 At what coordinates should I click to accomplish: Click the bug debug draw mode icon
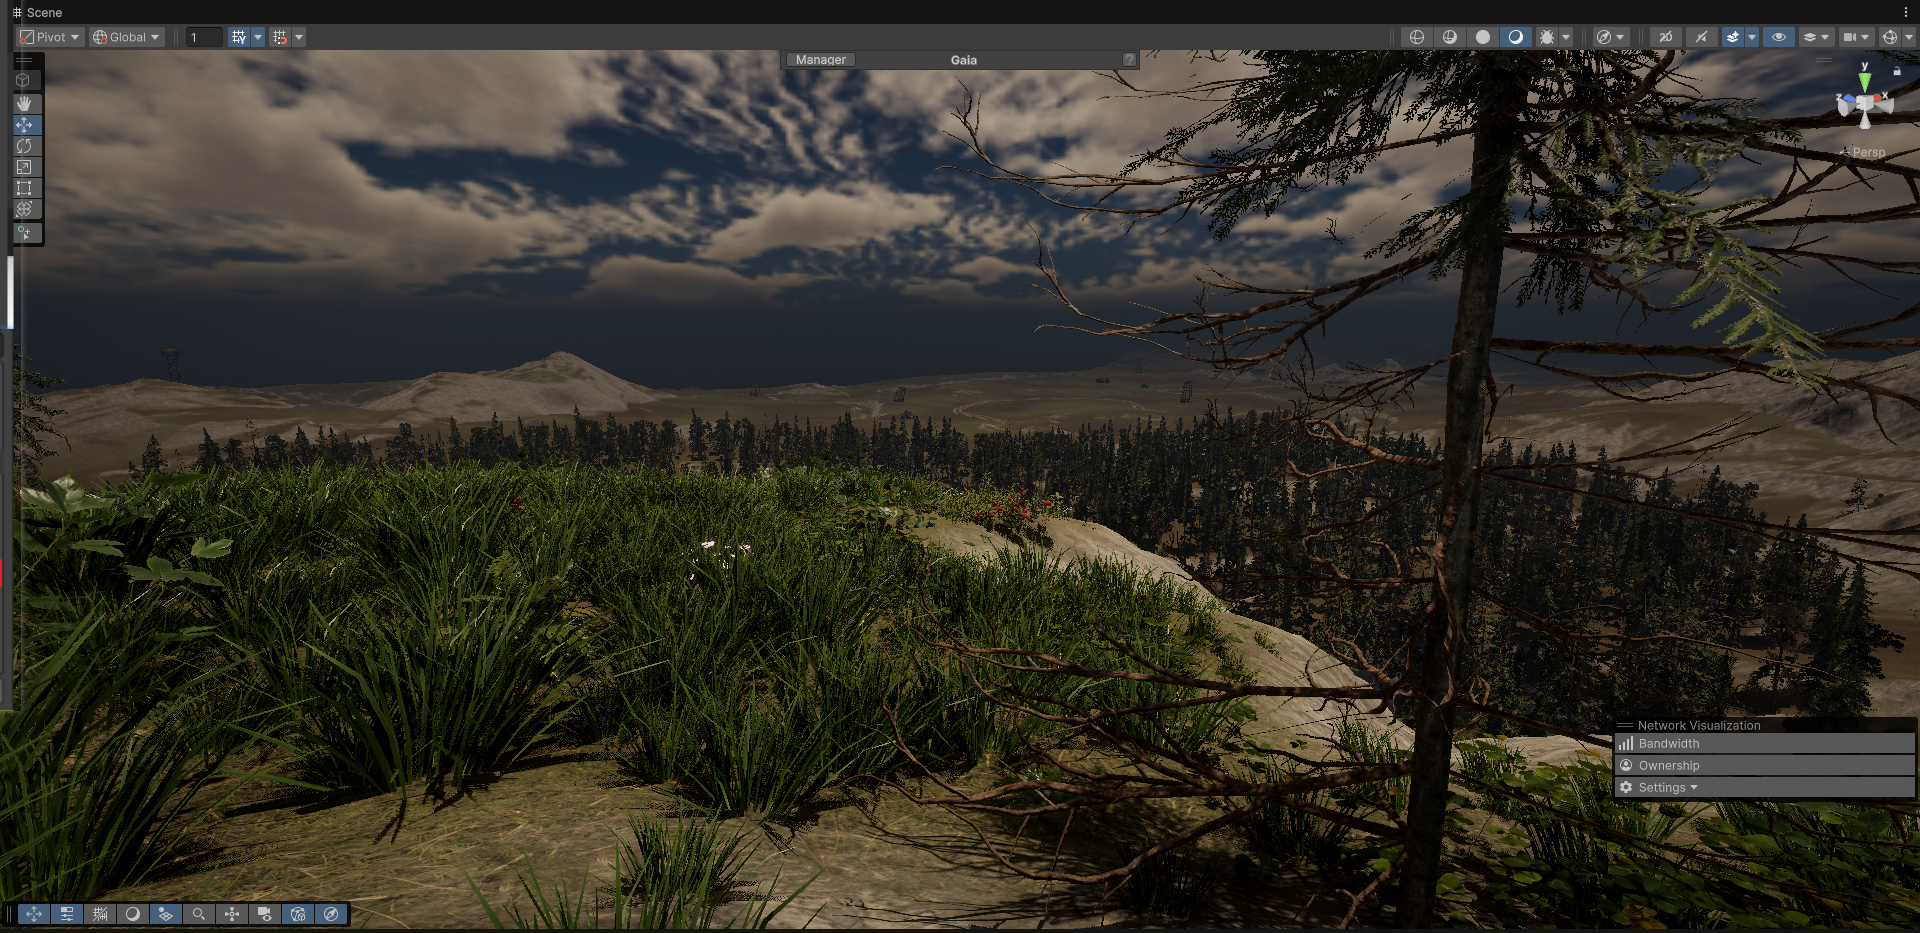point(1547,37)
